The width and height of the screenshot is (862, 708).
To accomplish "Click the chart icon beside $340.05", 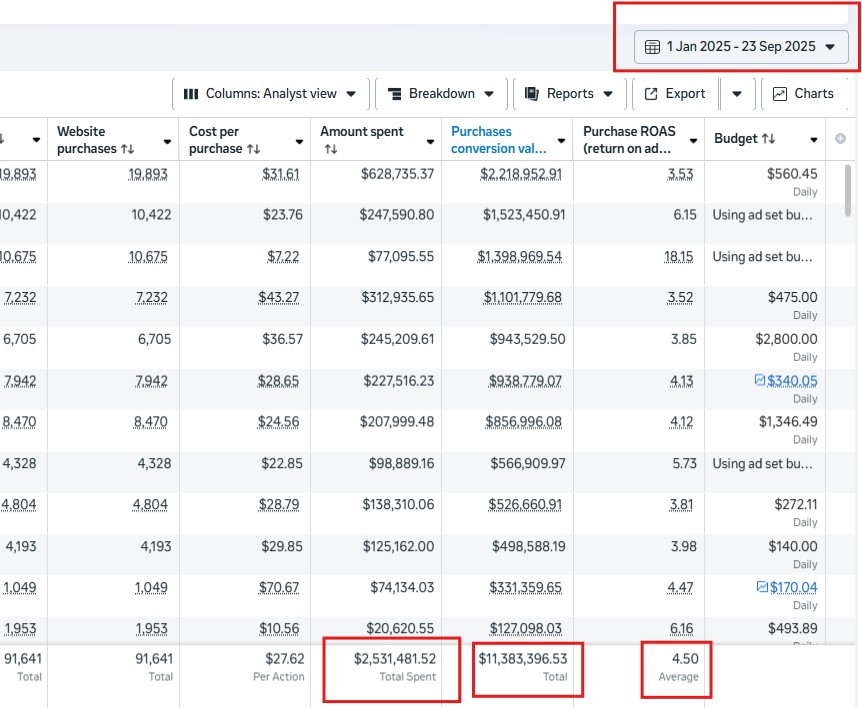I will coord(760,380).
